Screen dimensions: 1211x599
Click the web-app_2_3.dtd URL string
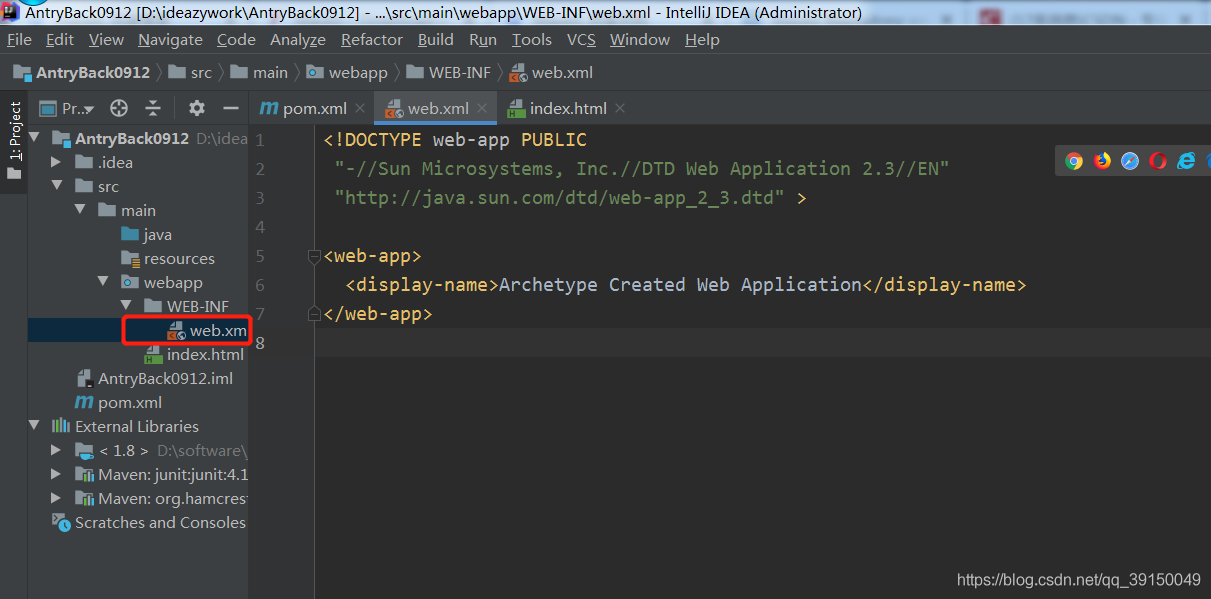[x=560, y=198]
